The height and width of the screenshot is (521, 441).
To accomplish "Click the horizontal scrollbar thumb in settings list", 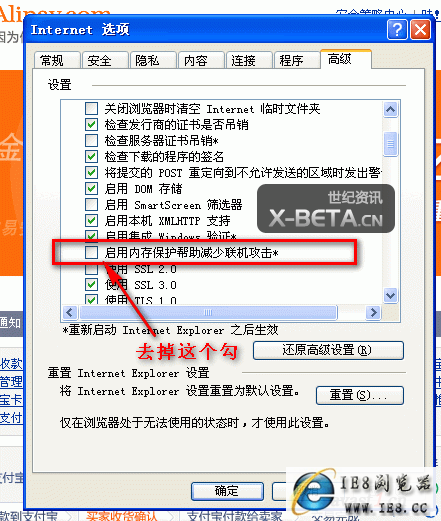I will (209, 313).
